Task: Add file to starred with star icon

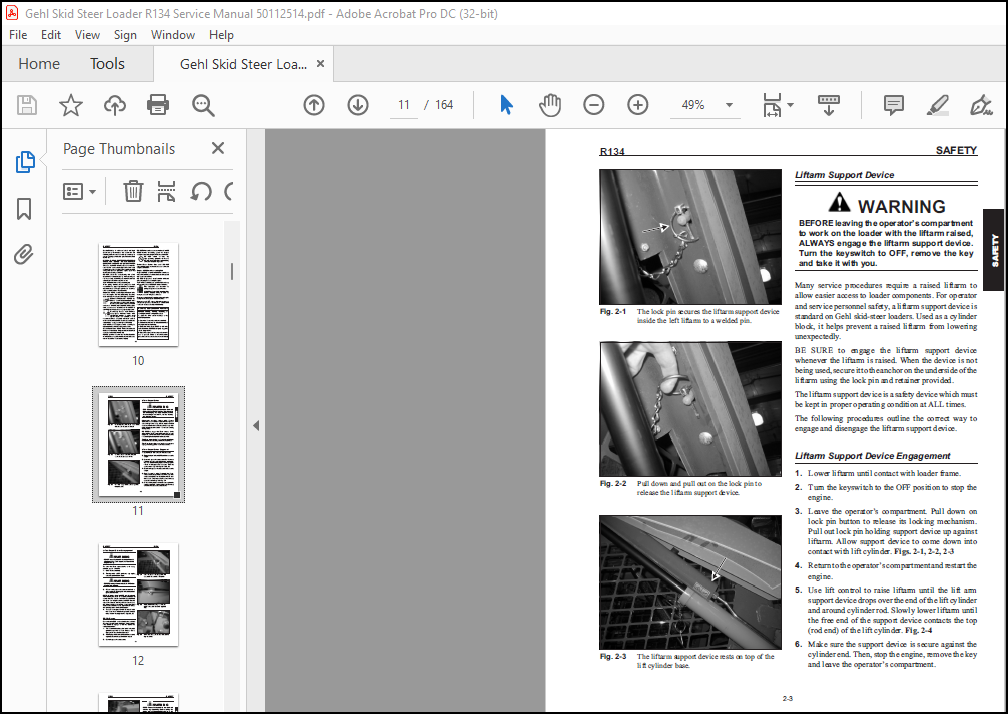Action: [71, 105]
